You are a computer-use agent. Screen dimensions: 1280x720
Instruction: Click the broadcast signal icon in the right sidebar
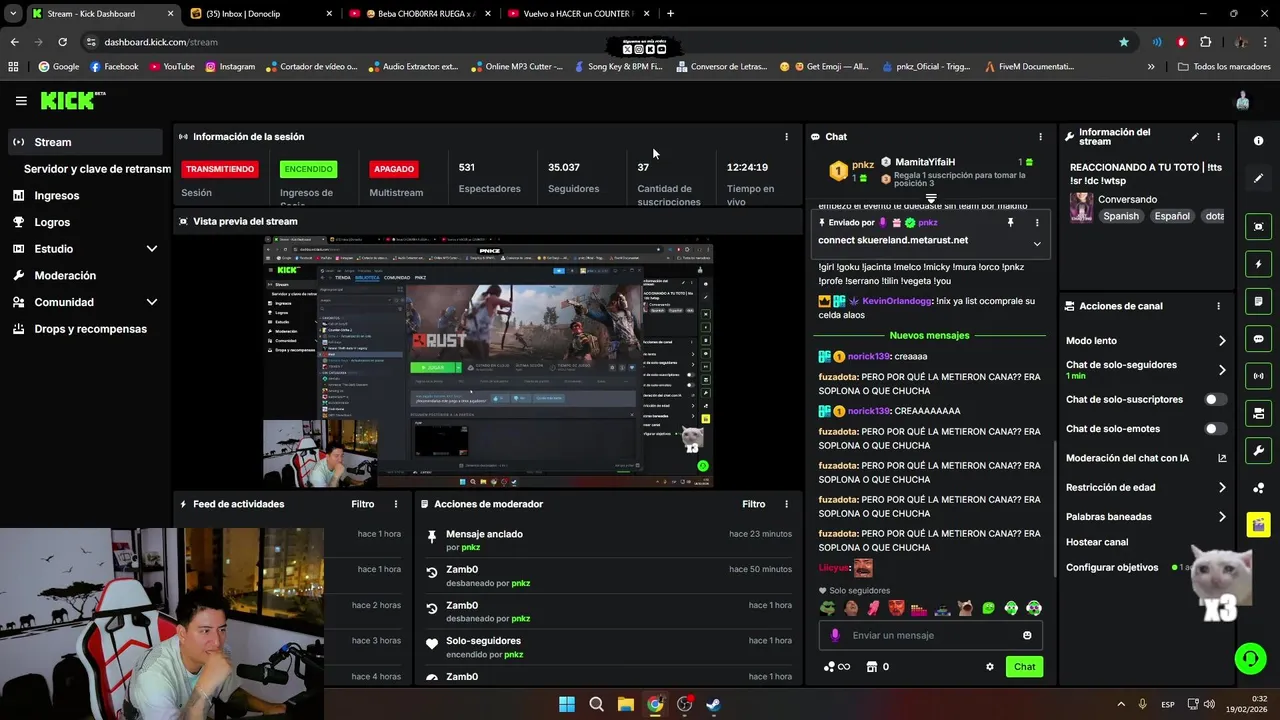pyautogui.click(x=1259, y=376)
